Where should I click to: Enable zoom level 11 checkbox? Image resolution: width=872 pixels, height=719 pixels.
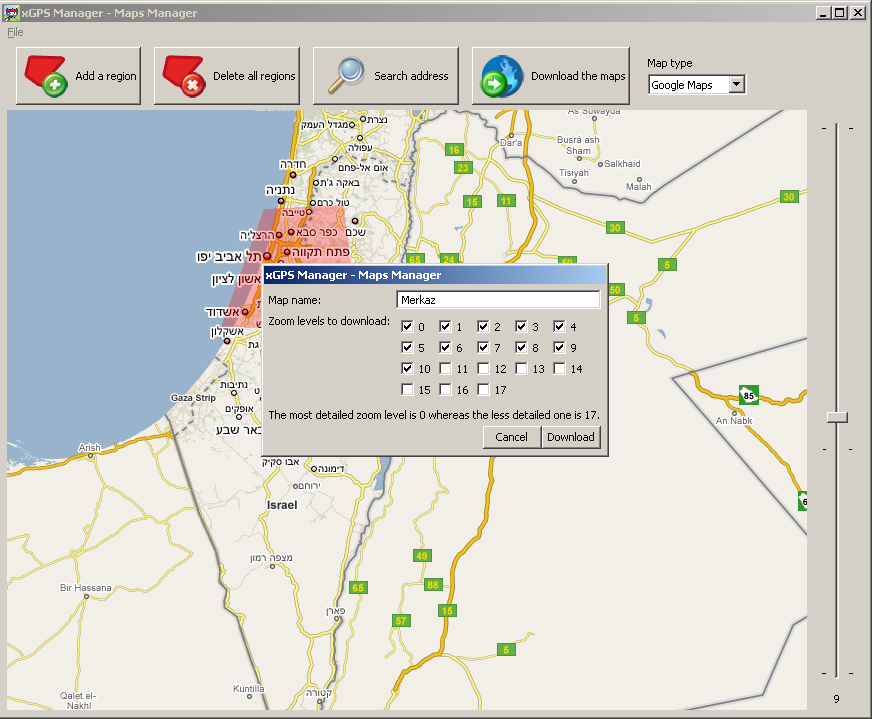(445, 369)
